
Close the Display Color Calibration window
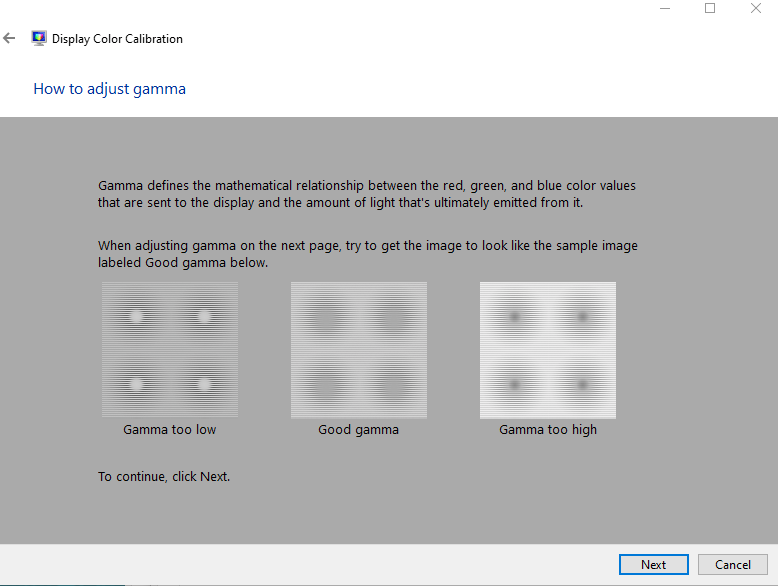pyautogui.click(x=756, y=8)
